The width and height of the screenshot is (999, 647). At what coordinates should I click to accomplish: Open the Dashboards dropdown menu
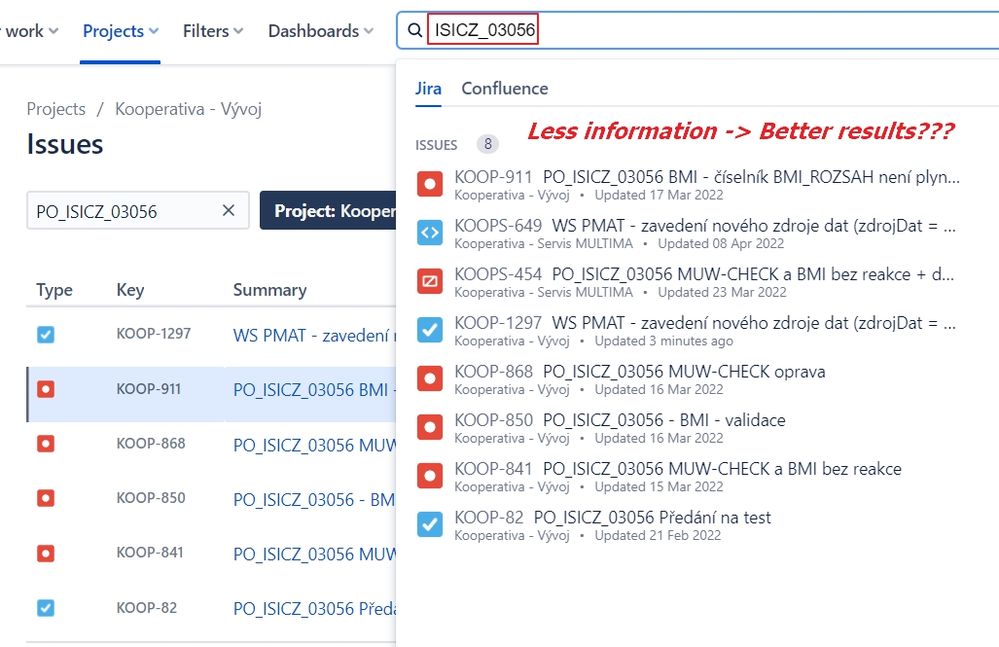coord(320,31)
